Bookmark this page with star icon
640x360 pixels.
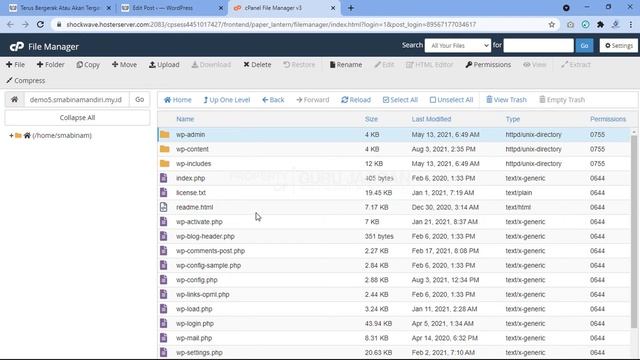(551, 24)
